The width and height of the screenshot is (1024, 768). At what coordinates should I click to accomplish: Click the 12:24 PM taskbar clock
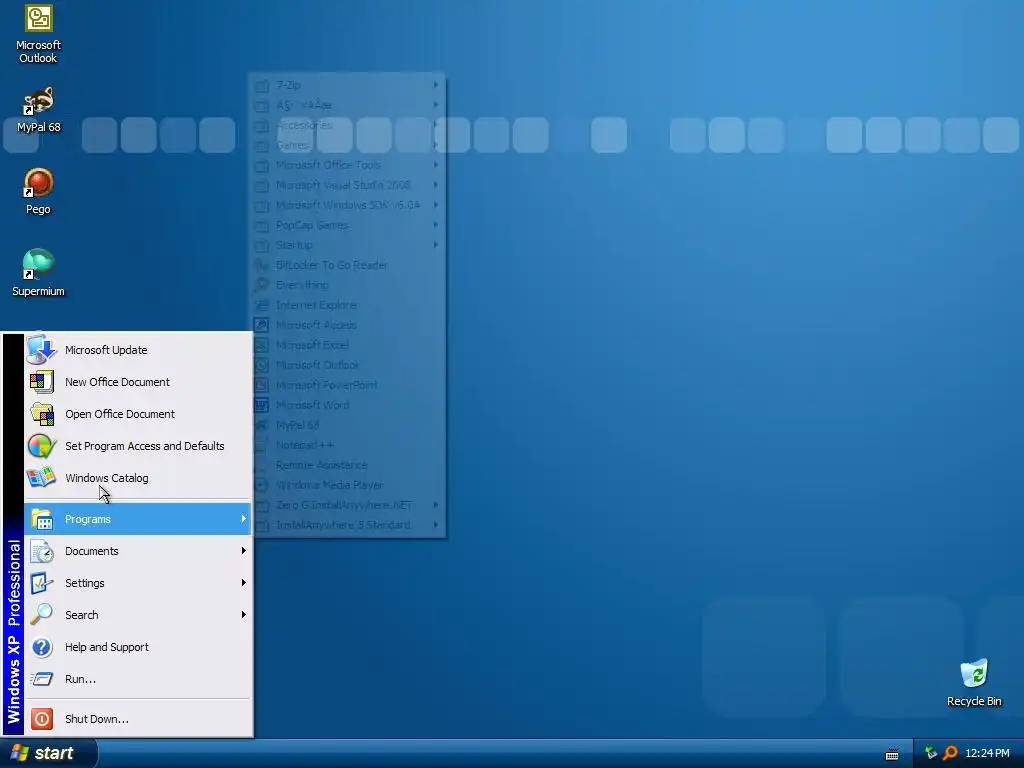coord(987,753)
